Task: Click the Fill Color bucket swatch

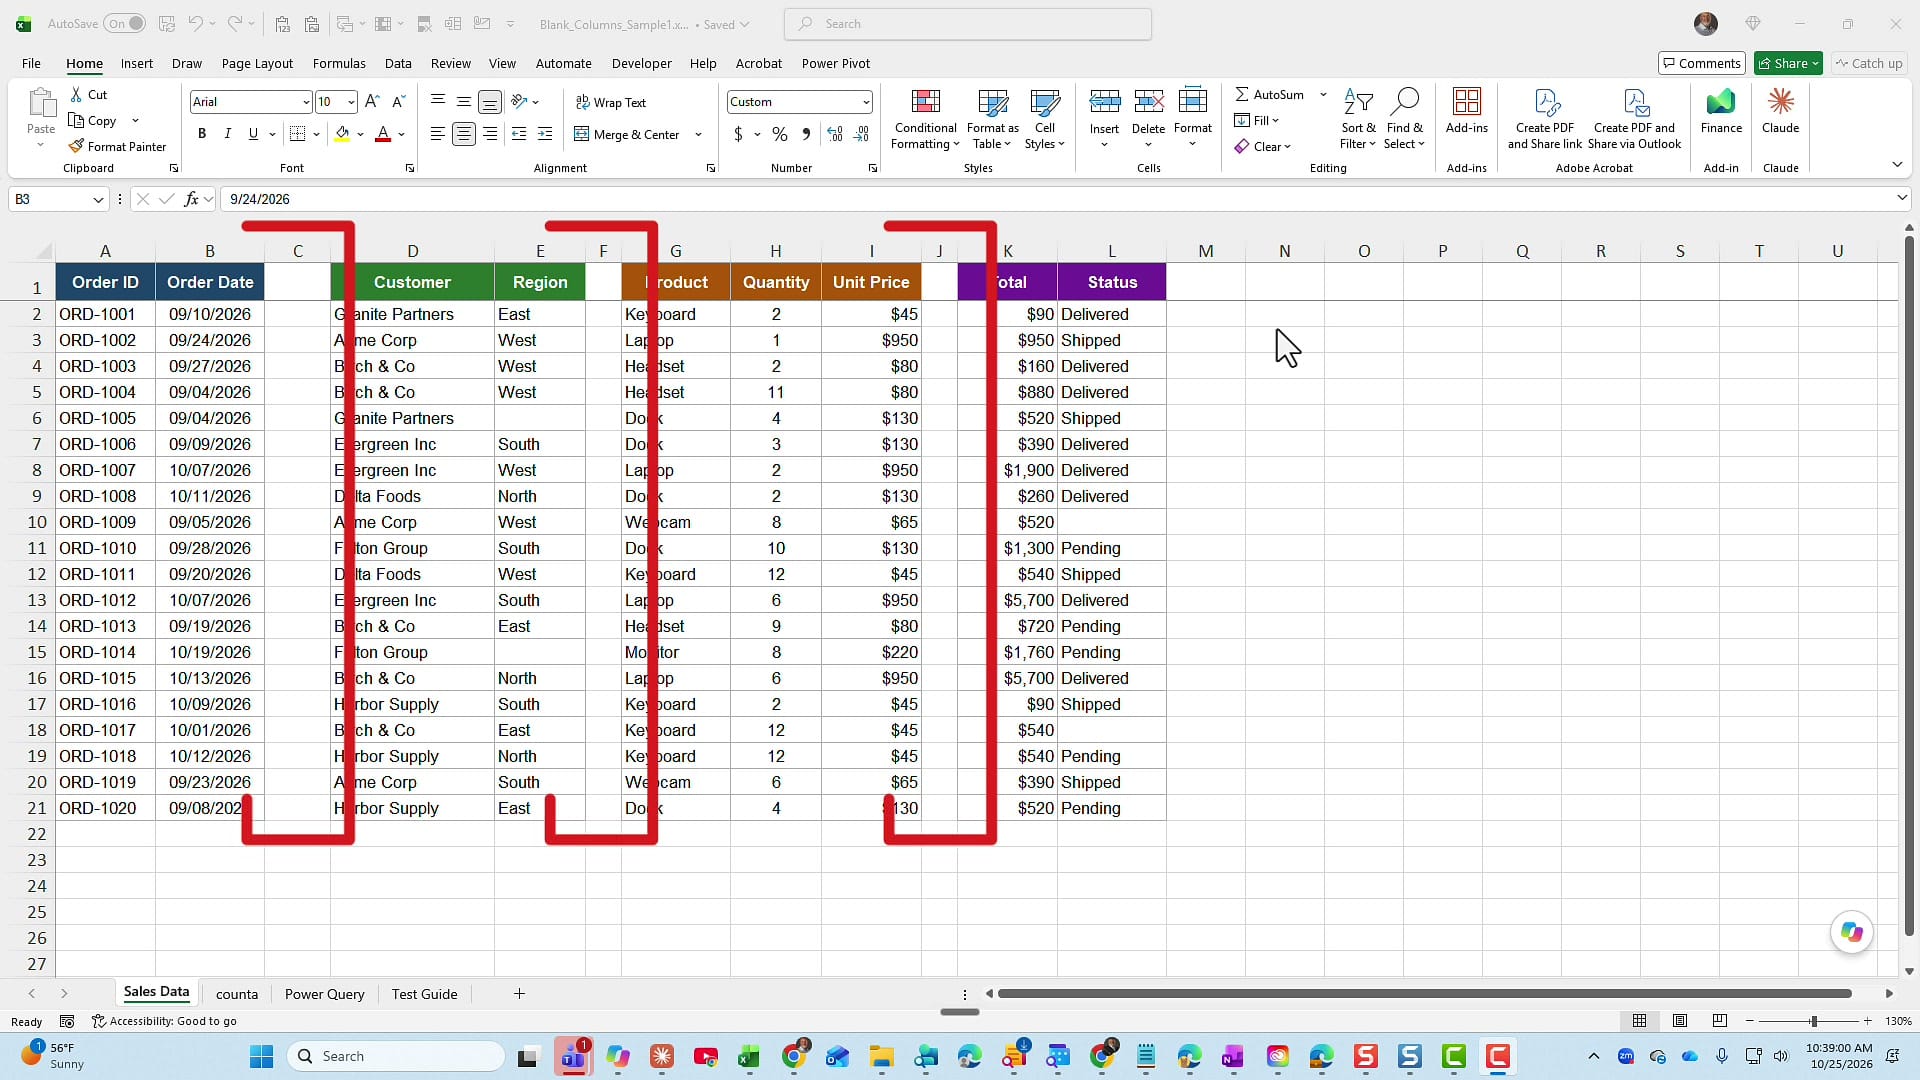Action: (x=342, y=134)
